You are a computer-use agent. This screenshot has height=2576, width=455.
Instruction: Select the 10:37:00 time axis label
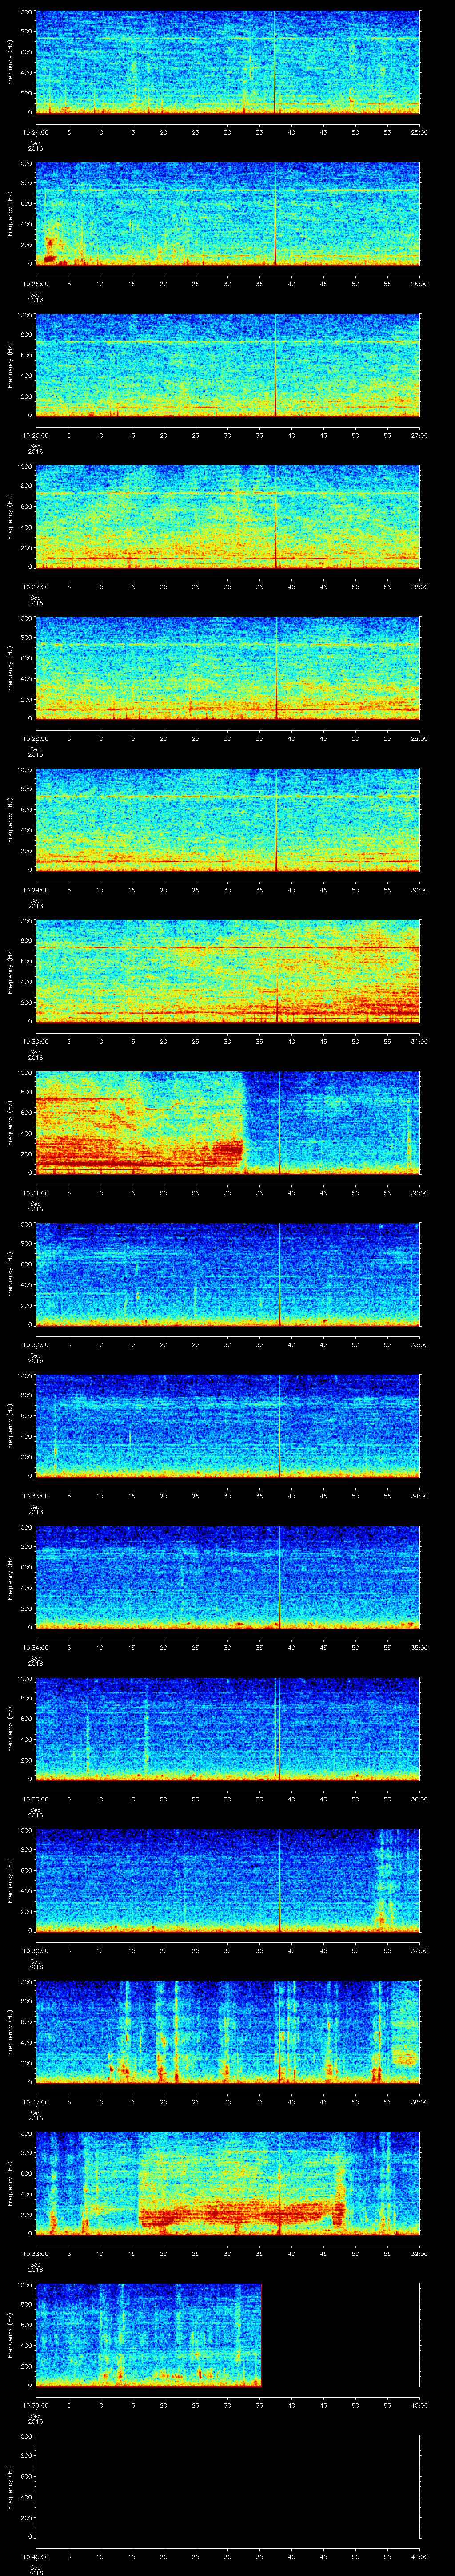pyautogui.click(x=35, y=2102)
